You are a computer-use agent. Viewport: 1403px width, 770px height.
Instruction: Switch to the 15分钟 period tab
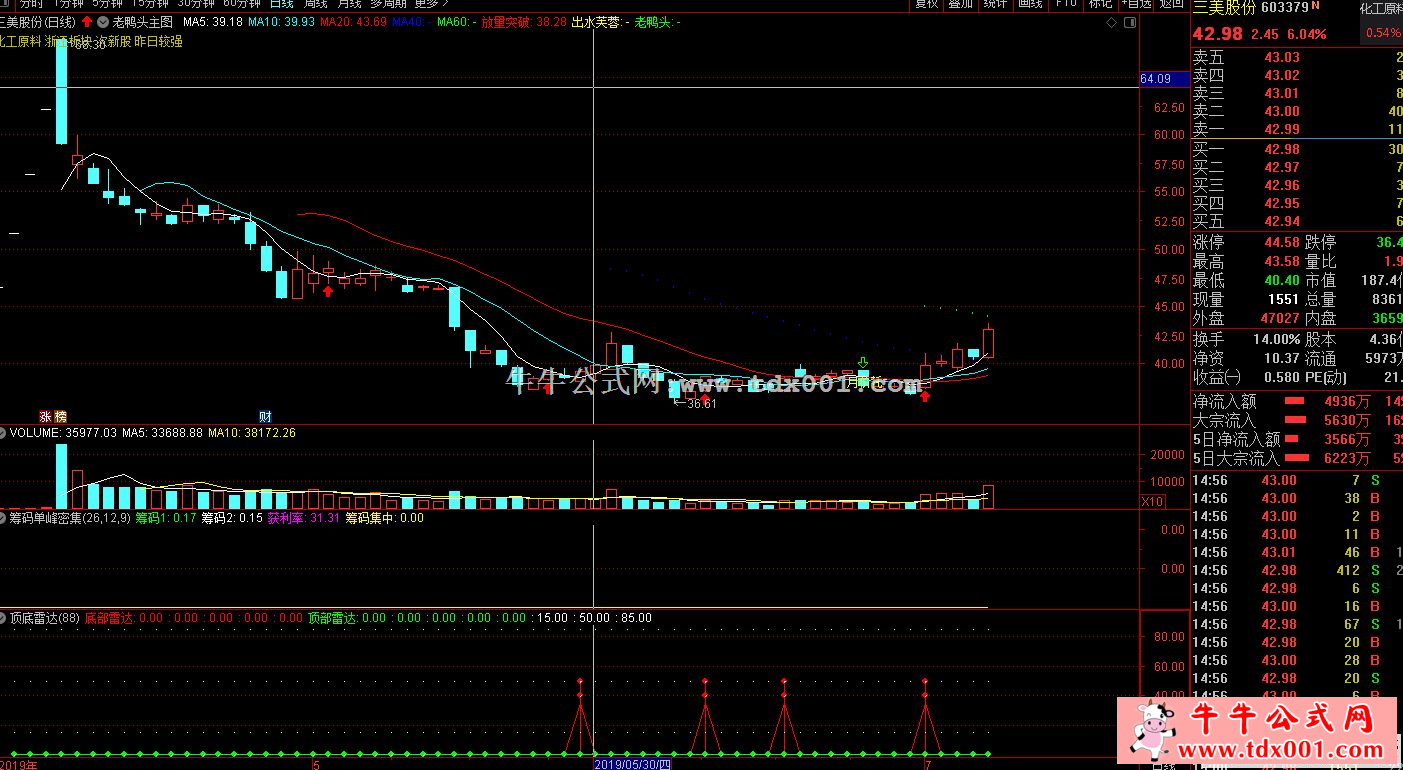(151, 4)
